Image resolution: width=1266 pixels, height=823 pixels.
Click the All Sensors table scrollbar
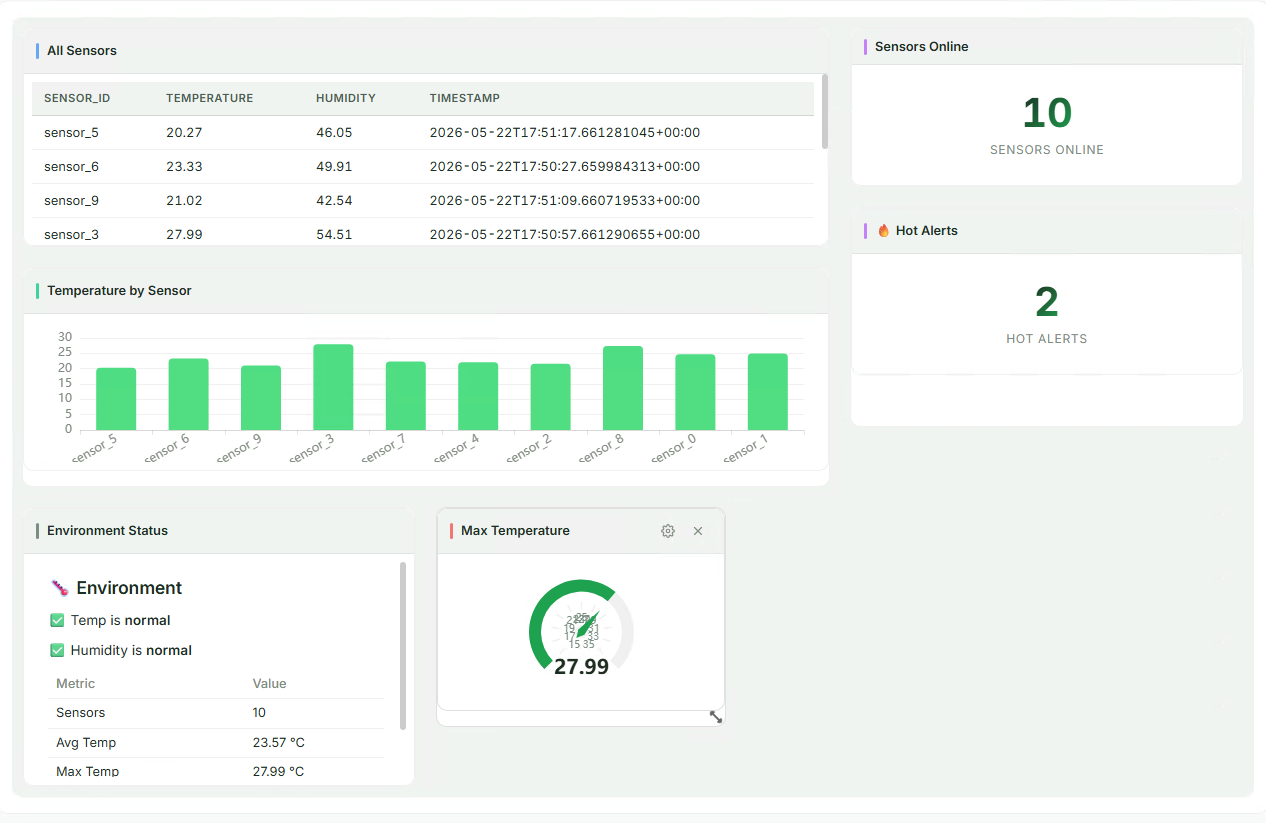click(825, 111)
